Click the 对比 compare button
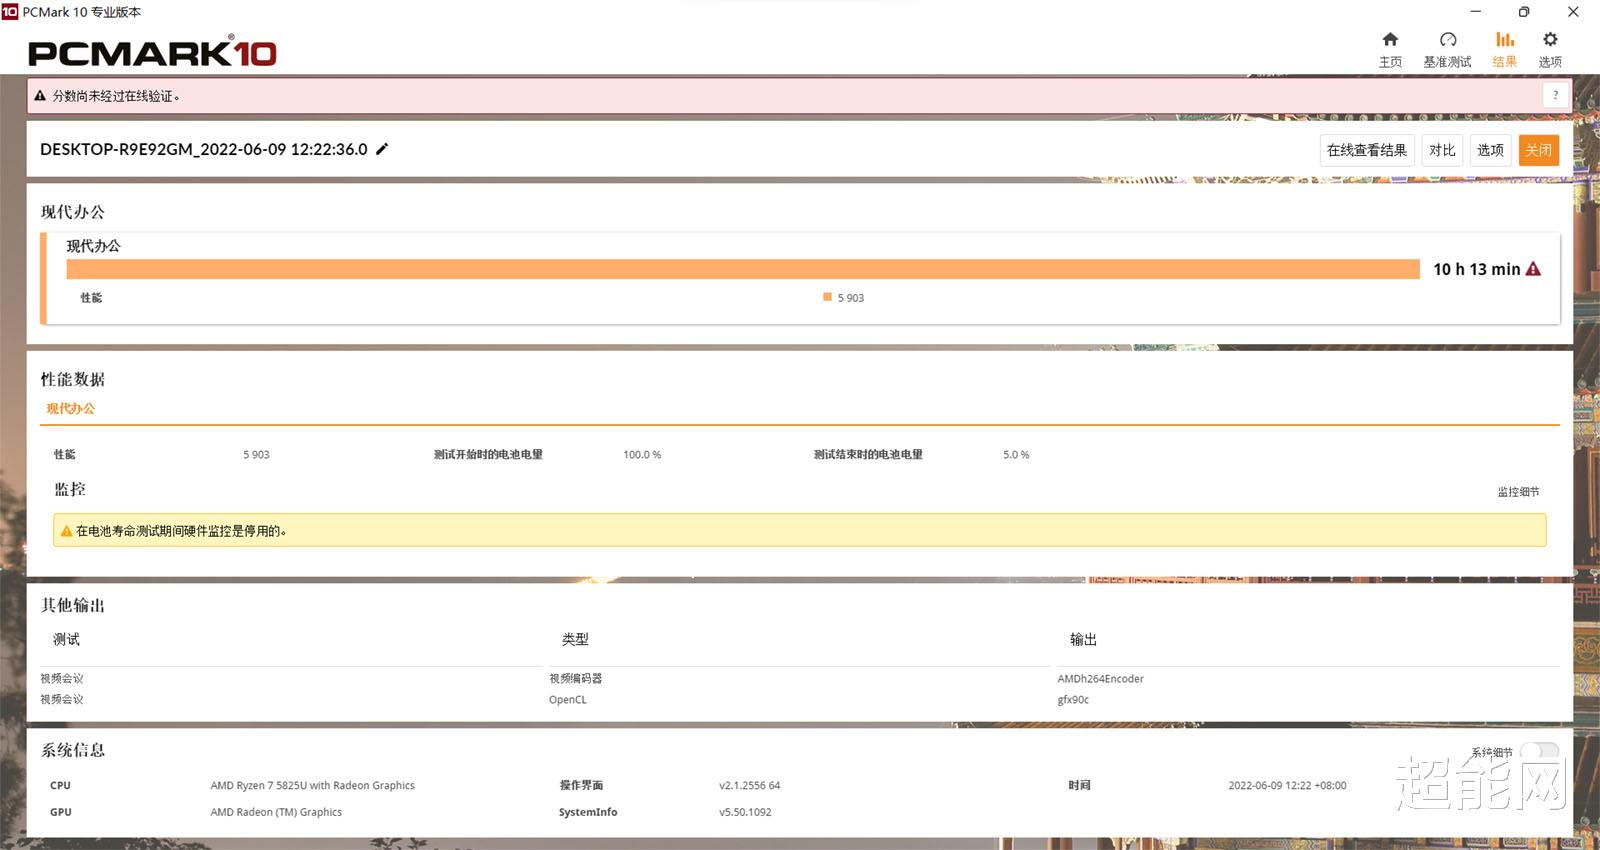 click(1442, 150)
